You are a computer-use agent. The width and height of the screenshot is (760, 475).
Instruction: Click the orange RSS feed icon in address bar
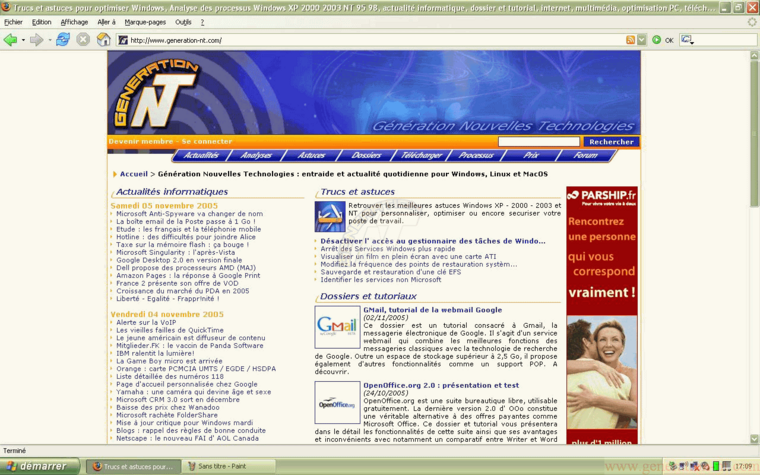tap(630, 40)
